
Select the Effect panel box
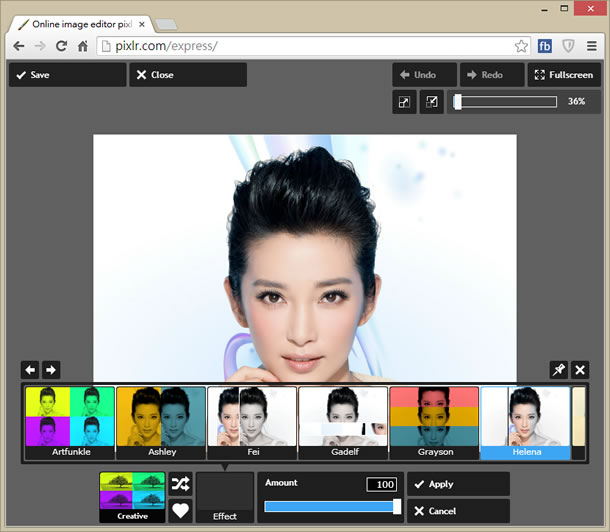(225, 497)
